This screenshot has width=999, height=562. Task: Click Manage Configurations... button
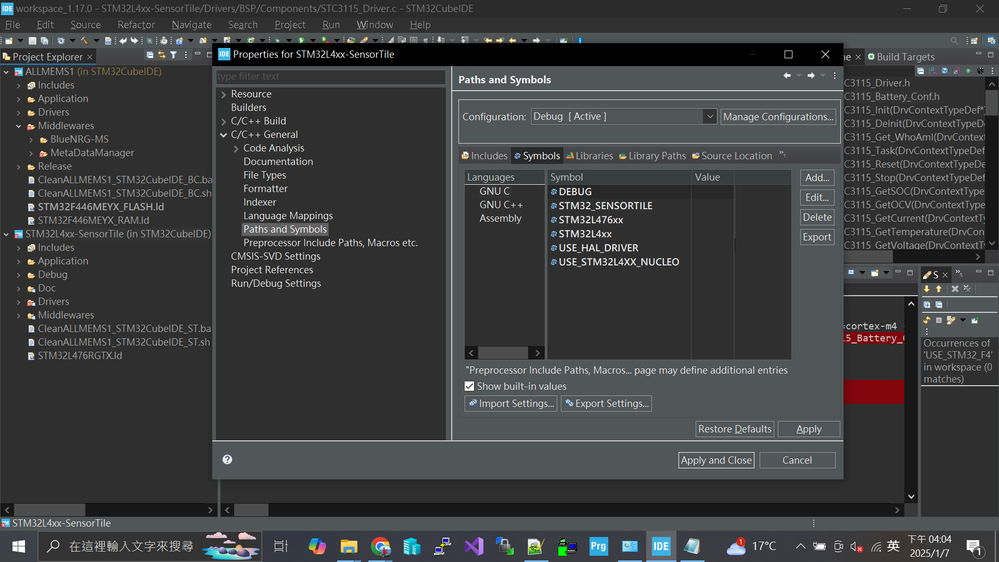(778, 117)
